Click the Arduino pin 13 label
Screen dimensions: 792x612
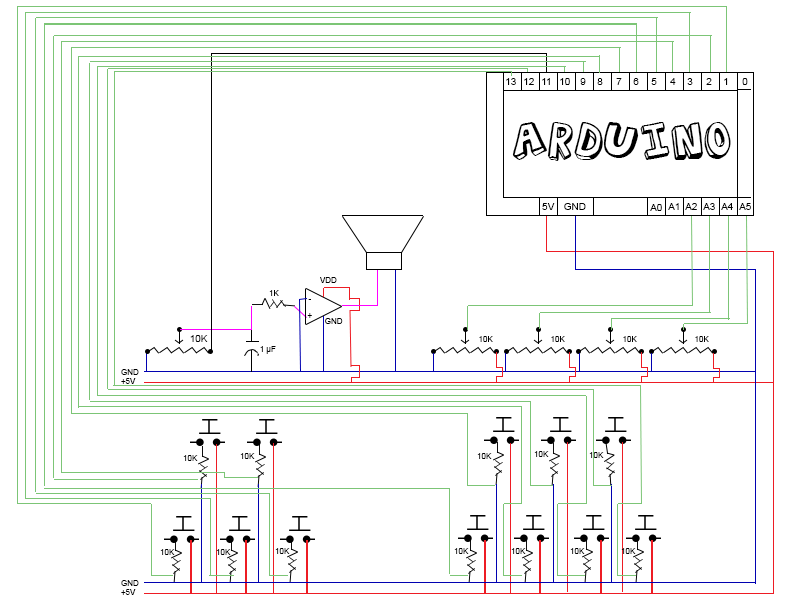(511, 81)
